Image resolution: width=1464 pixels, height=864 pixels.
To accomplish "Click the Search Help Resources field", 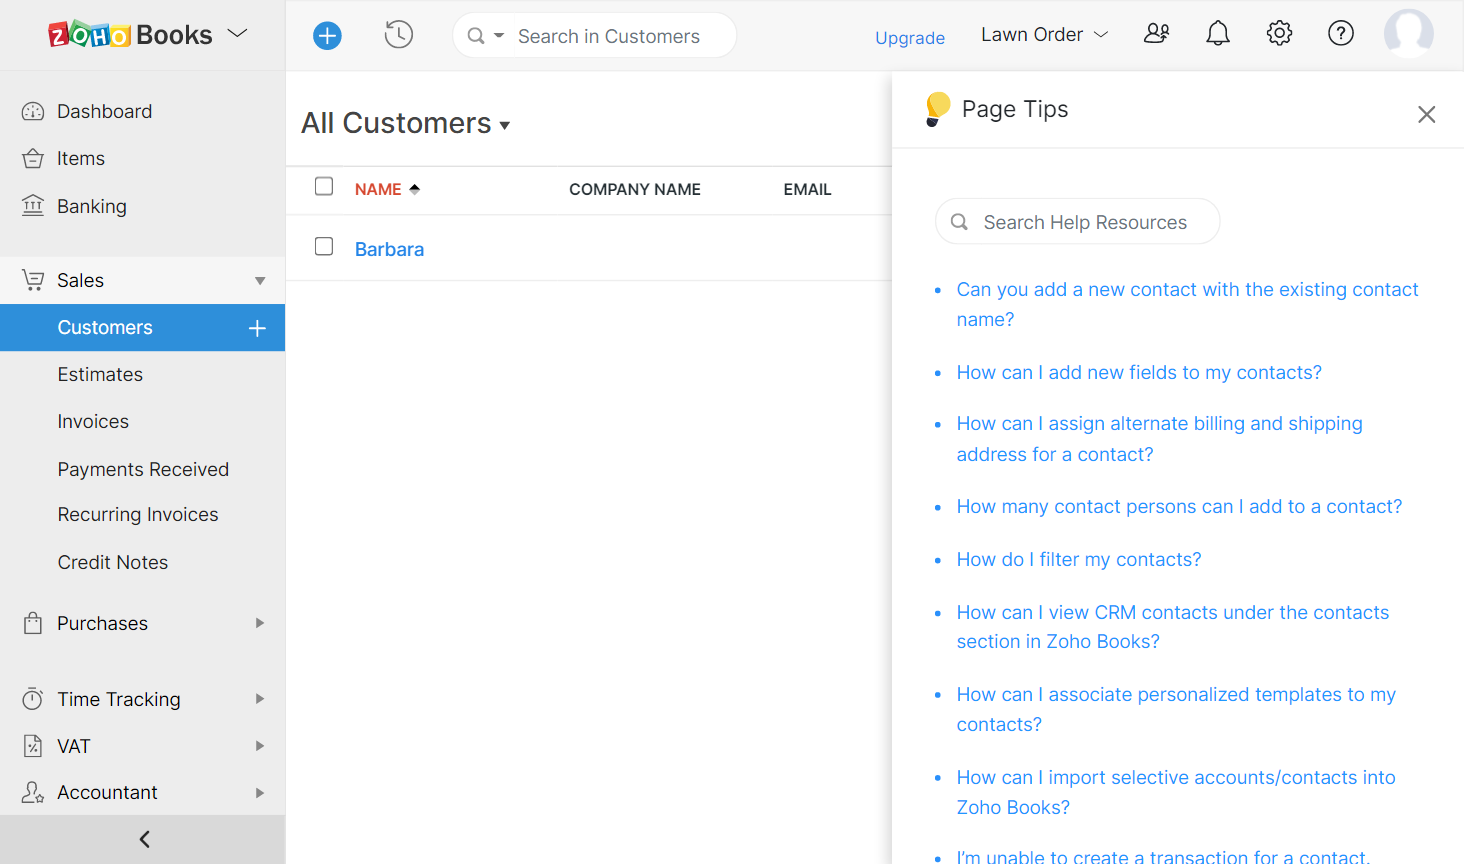I will pos(1085,222).
